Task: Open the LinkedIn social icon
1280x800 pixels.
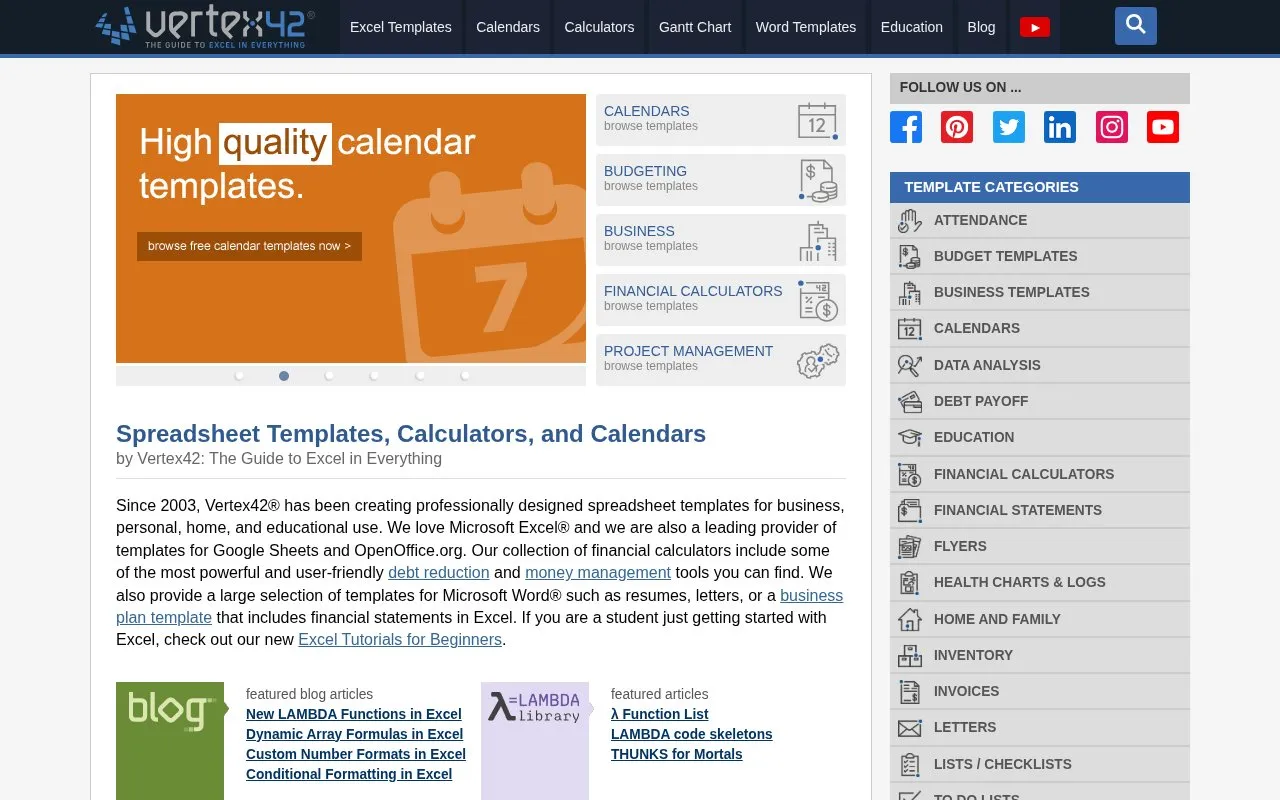Action: 1060,127
